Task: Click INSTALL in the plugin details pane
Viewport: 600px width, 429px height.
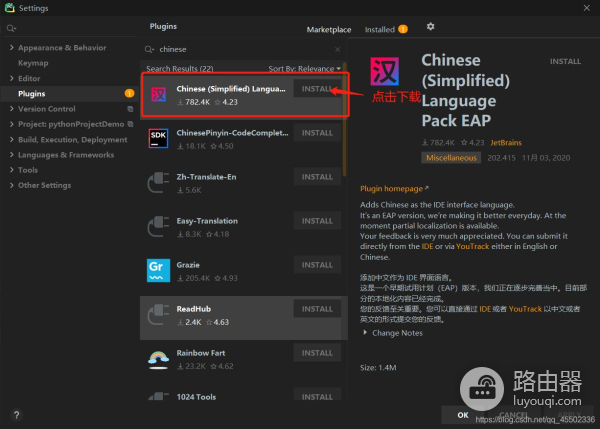Action: (x=565, y=61)
